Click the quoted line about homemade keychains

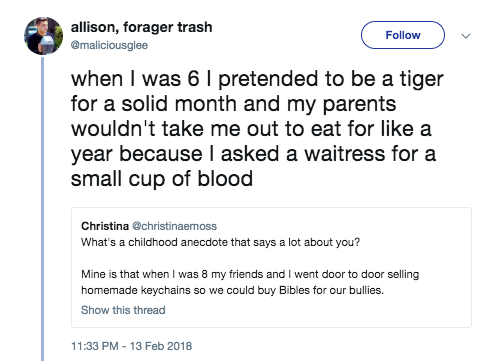point(232,290)
